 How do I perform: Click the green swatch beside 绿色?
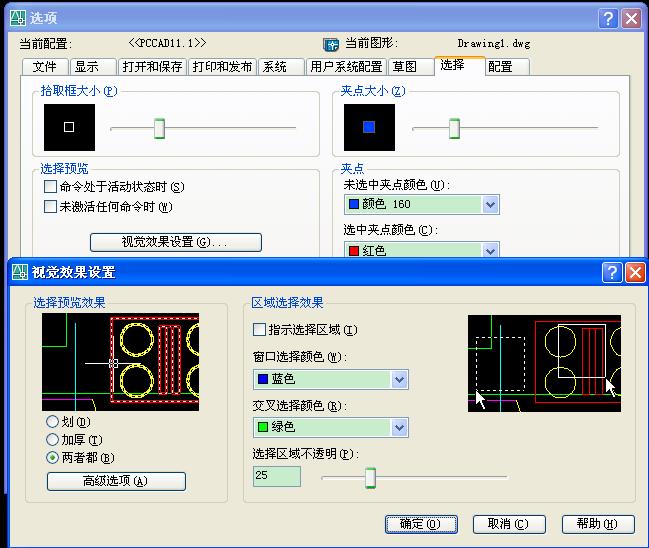click(x=263, y=427)
